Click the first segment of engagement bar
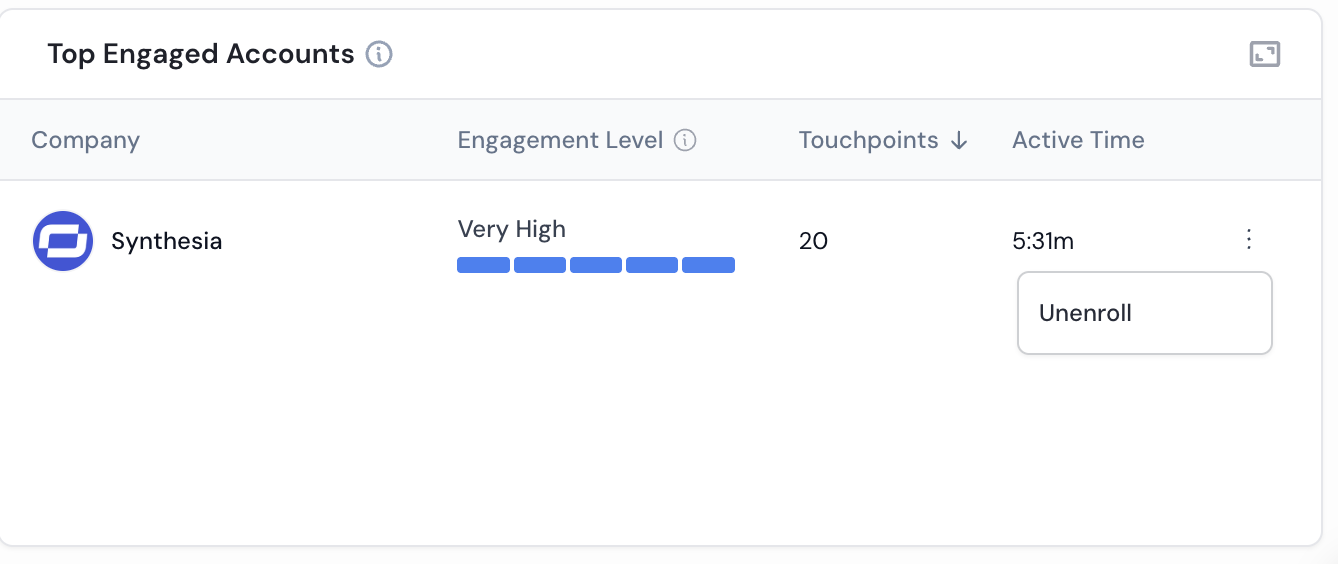Image resolution: width=1338 pixels, height=564 pixels. (484, 265)
